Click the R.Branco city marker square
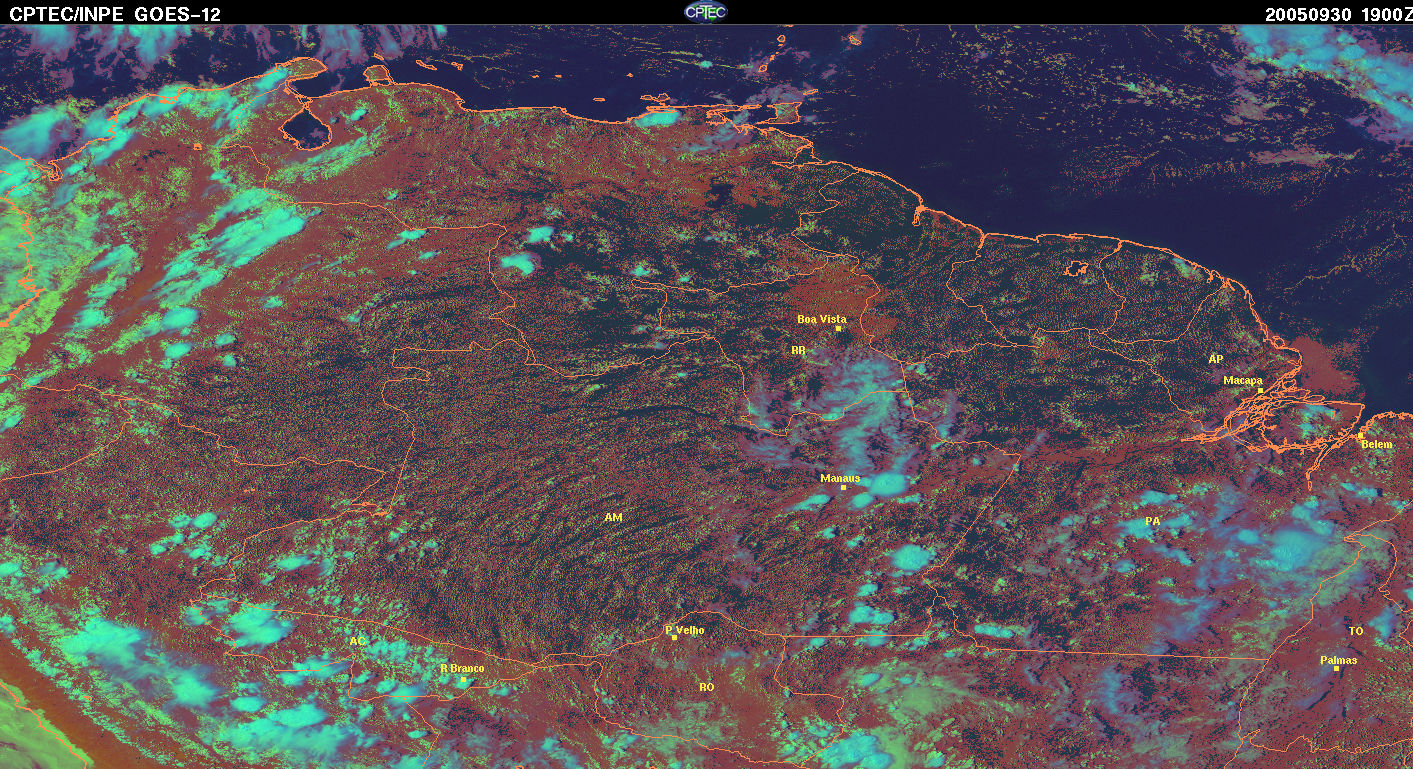The width and height of the screenshot is (1413, 769). pos(463,679)
